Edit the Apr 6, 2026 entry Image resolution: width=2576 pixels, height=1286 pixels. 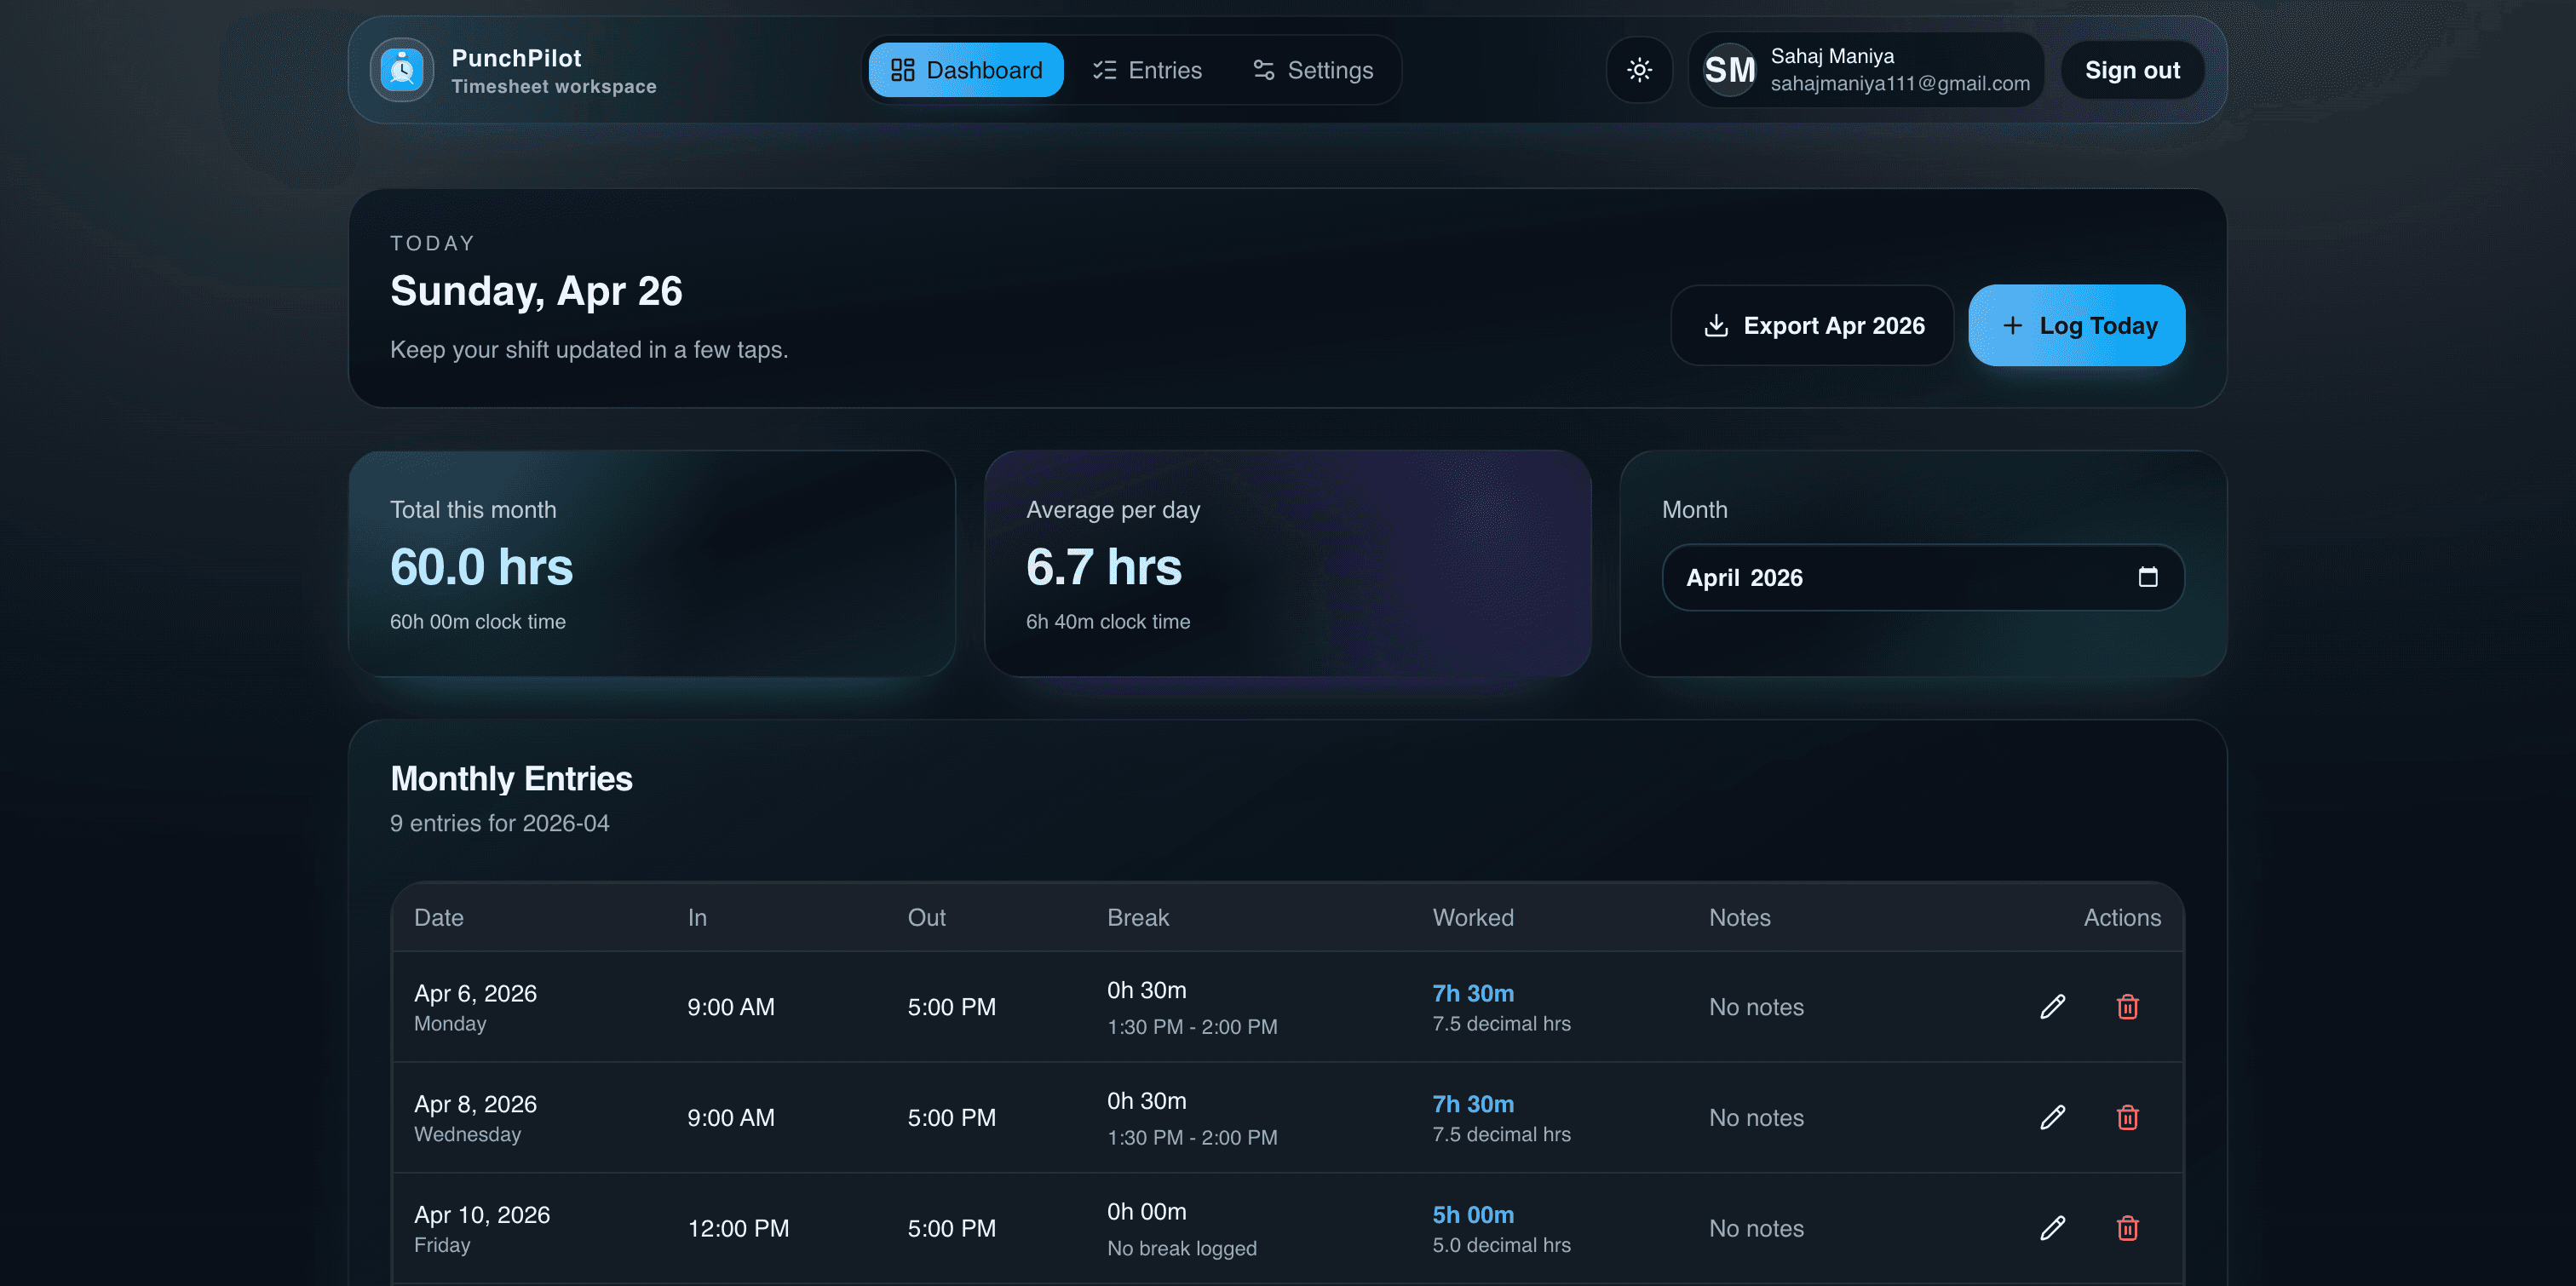(x=2052, y=1007)
